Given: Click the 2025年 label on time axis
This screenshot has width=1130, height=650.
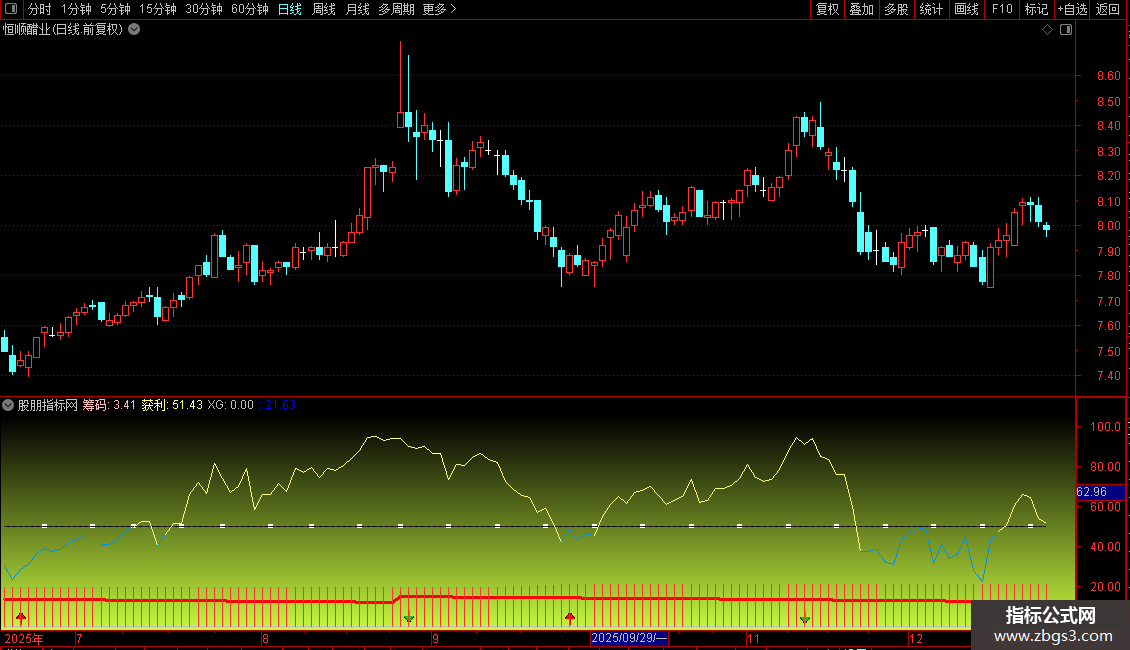Looking at the screenshot, I should click(24, 638).
